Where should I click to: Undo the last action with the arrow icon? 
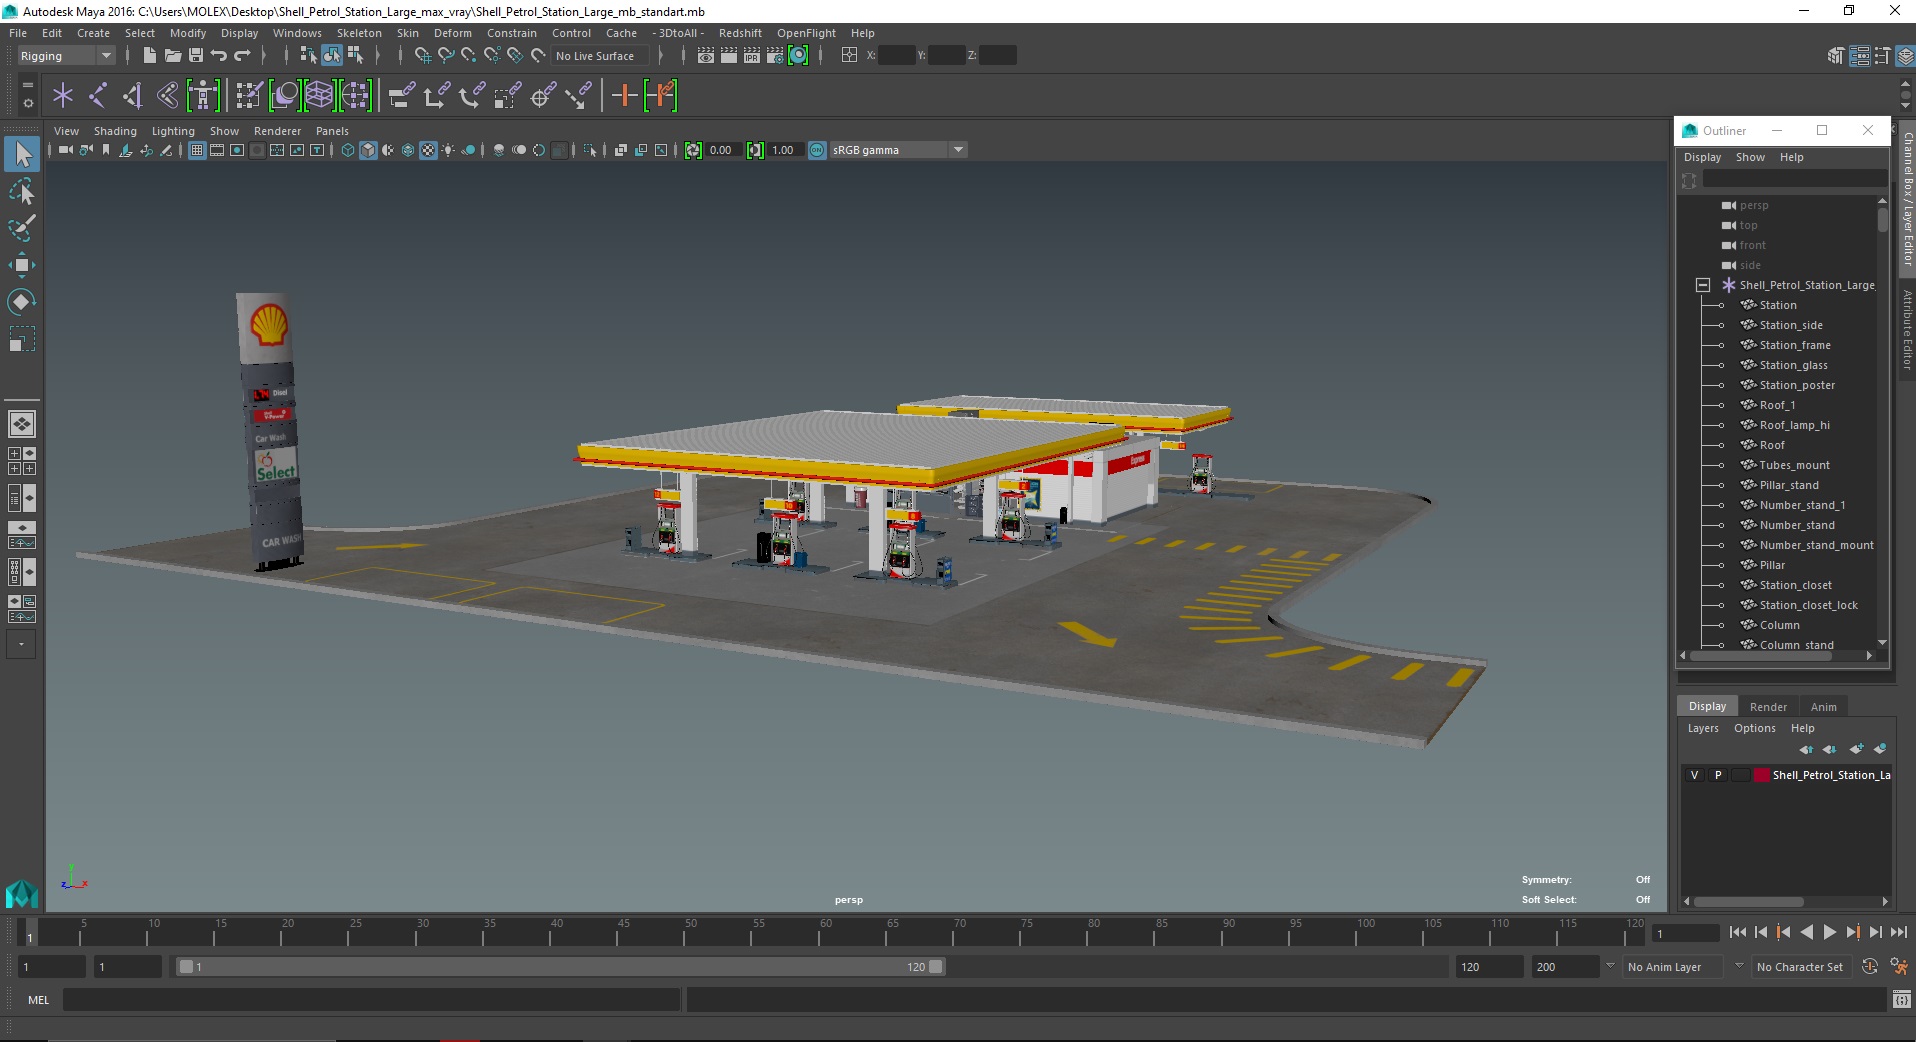click(218, 56)
